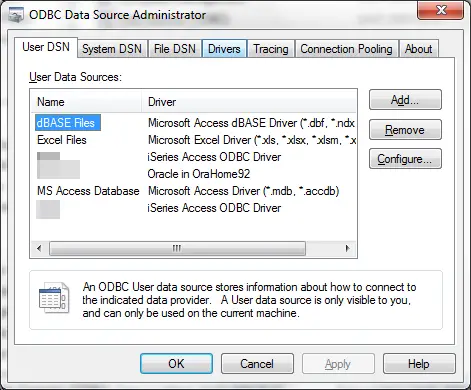Select the dBASE Files data source
Image resolution: width=471 pixels, height=390 pixels.
[x=68, y=123]
